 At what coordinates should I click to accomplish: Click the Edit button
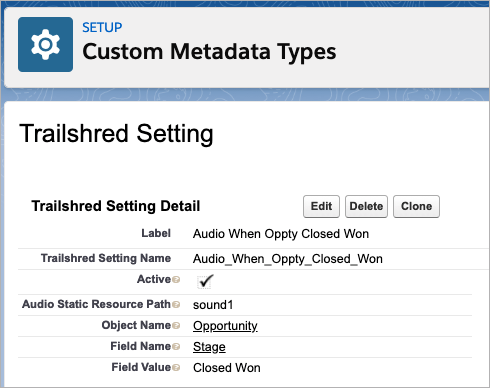(321, 206)
